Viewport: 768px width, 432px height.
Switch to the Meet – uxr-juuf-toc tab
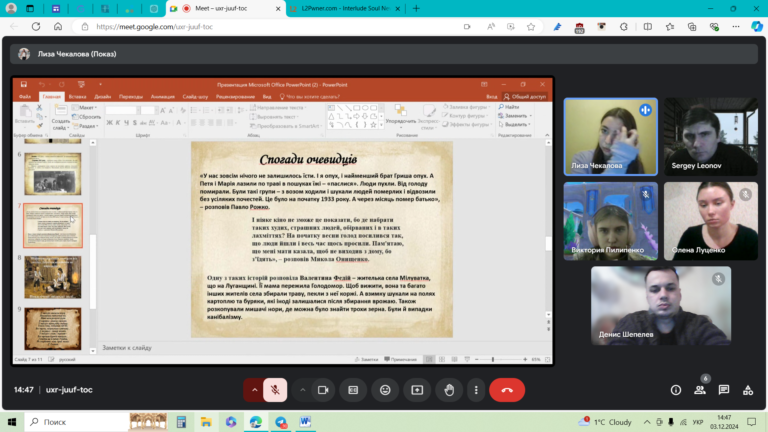(x=225, y=8)
